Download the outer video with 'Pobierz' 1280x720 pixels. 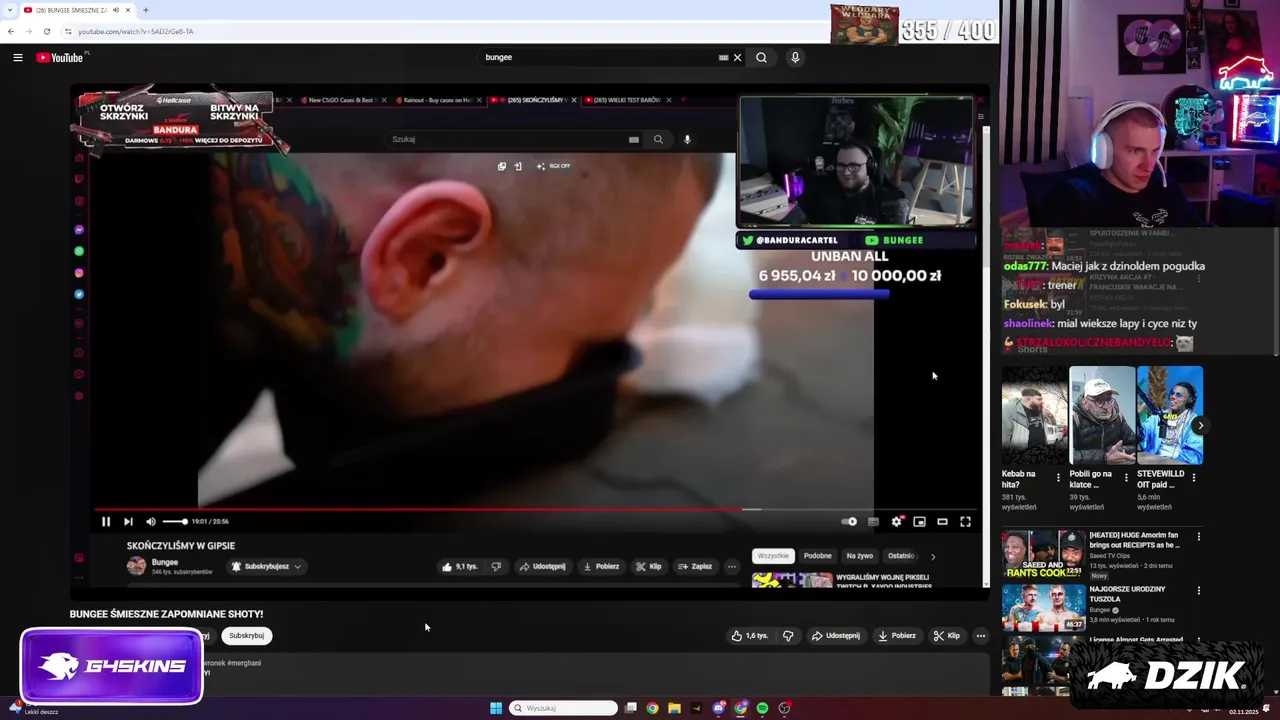click(x=897, y=636)
